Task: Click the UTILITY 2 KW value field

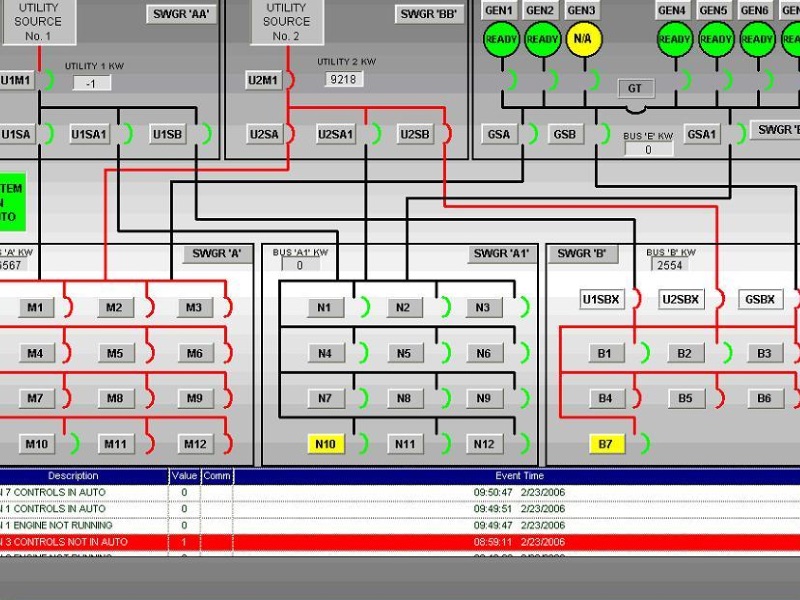Action: 343,79
